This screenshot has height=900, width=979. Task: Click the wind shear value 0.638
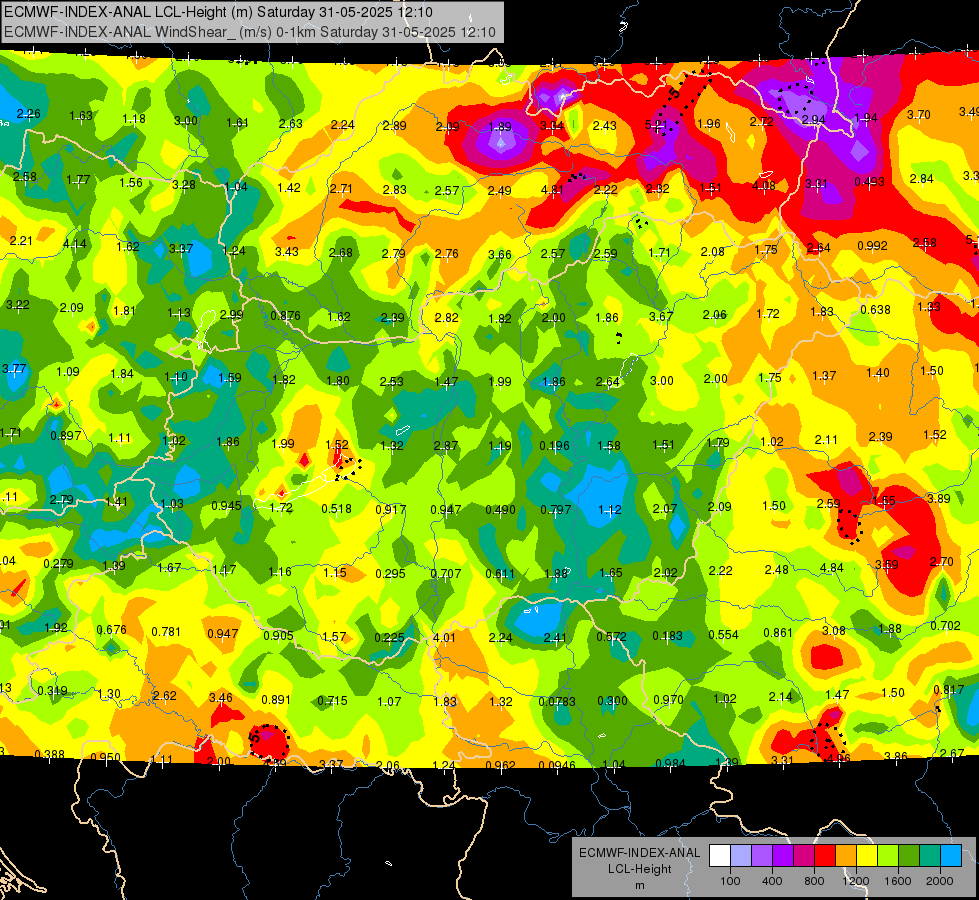pyautogui.click(x=875, y=310)
